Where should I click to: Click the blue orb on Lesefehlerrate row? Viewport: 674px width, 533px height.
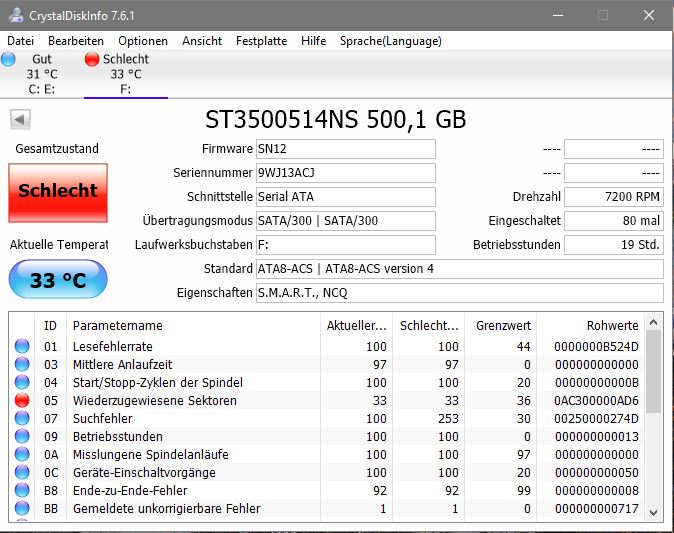22,346
